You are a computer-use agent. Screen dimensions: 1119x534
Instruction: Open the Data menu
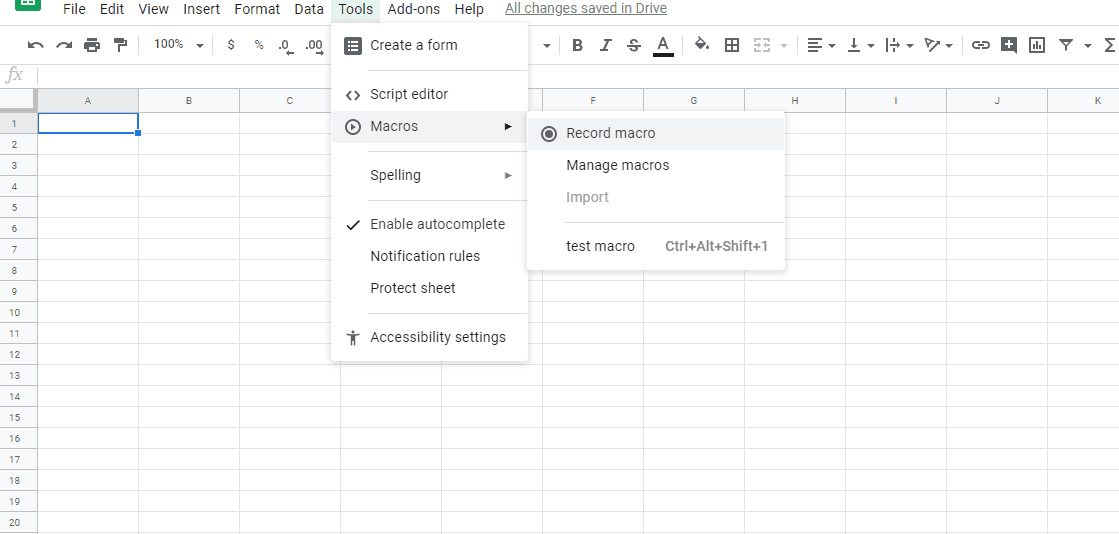pyautogui.click(x=308, y=9)
